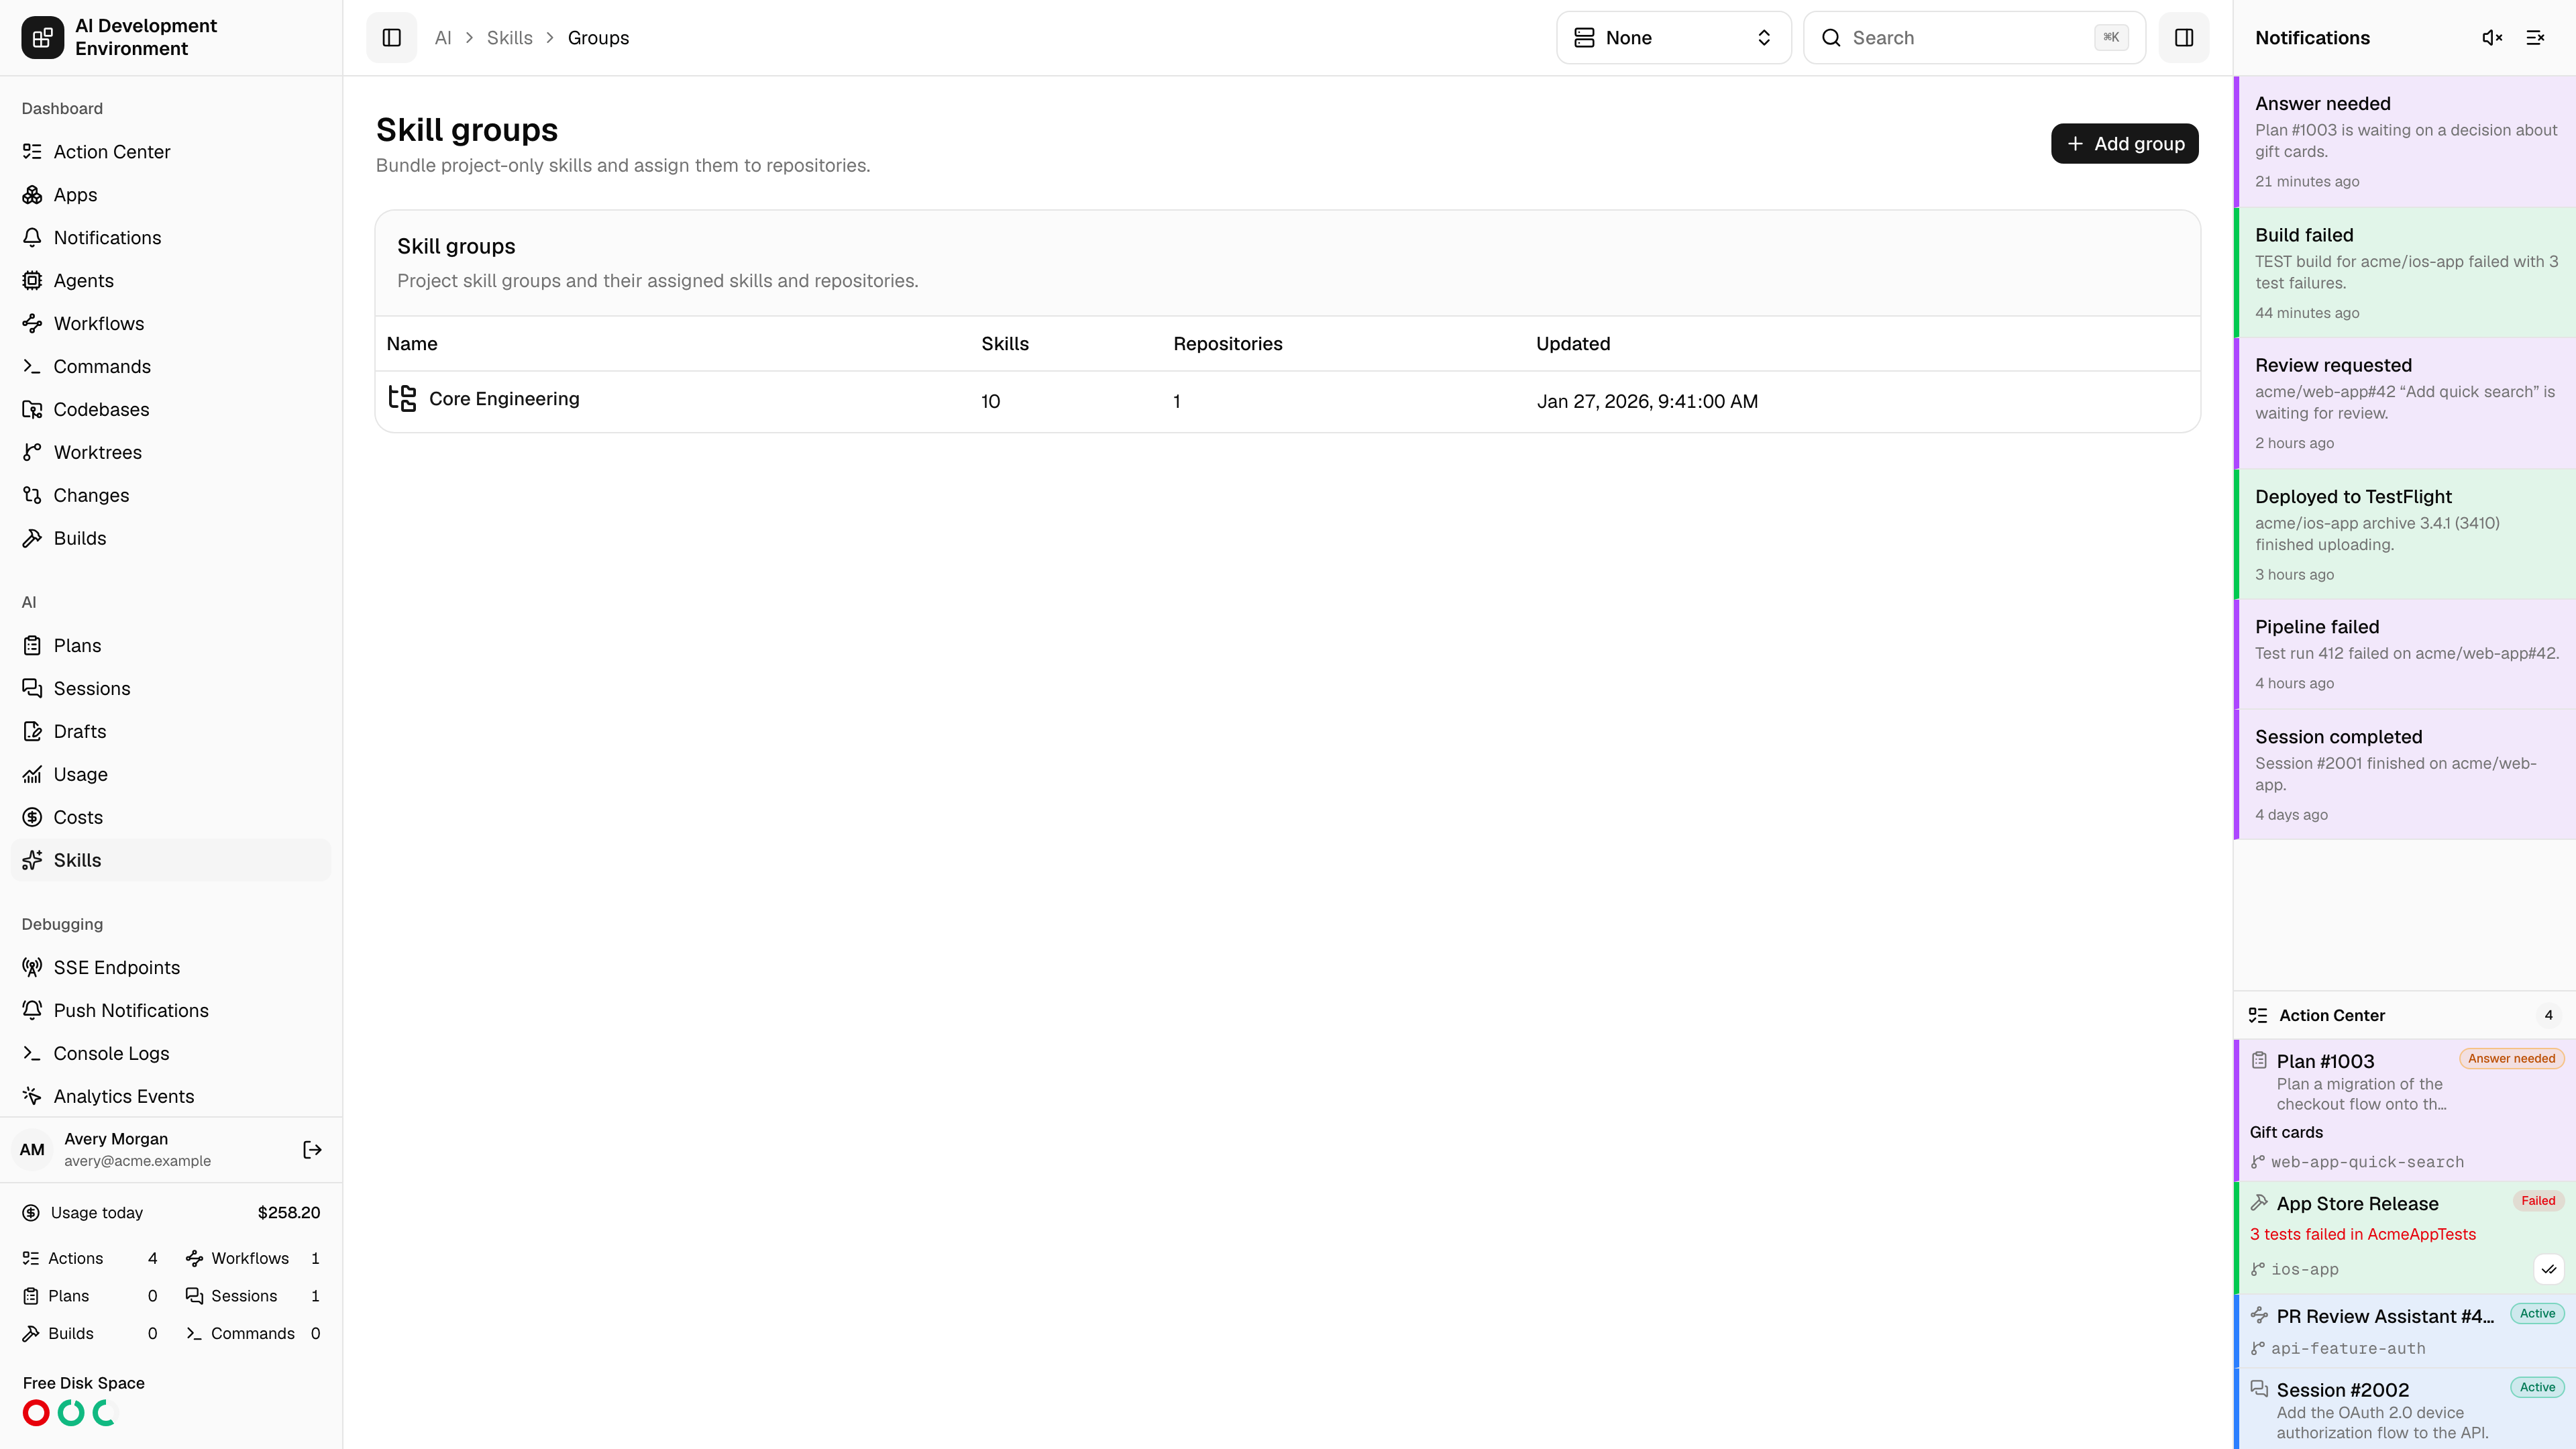
Task: Open the Core Engineering skill group row
Action: pyautogui.click(x=1288, y=401)
